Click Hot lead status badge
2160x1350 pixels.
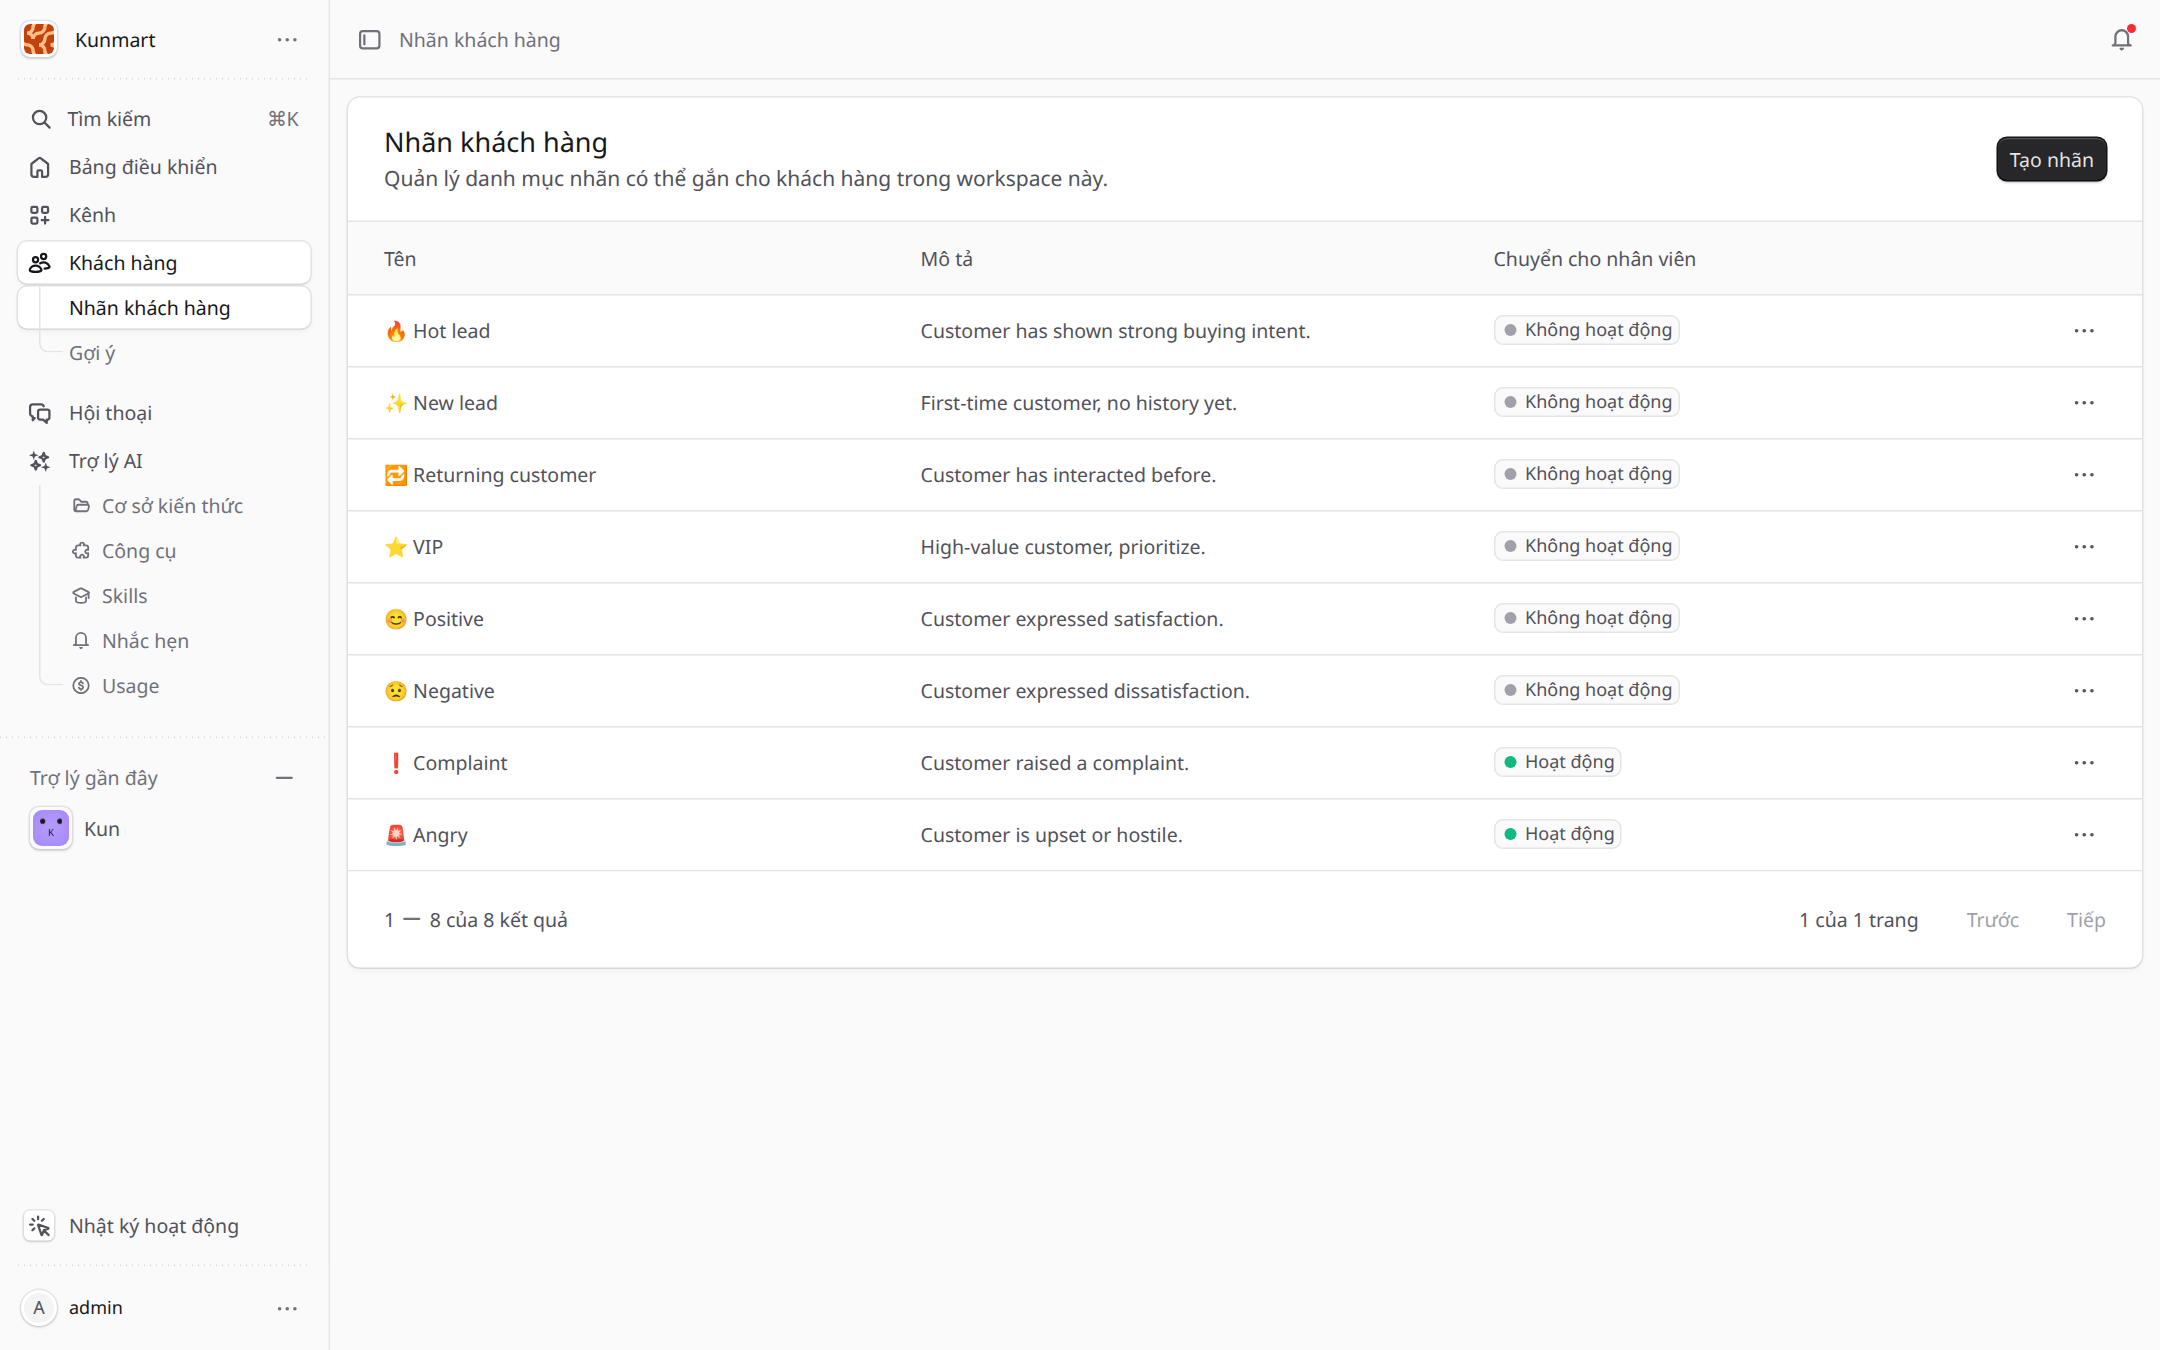[1587, 330]
